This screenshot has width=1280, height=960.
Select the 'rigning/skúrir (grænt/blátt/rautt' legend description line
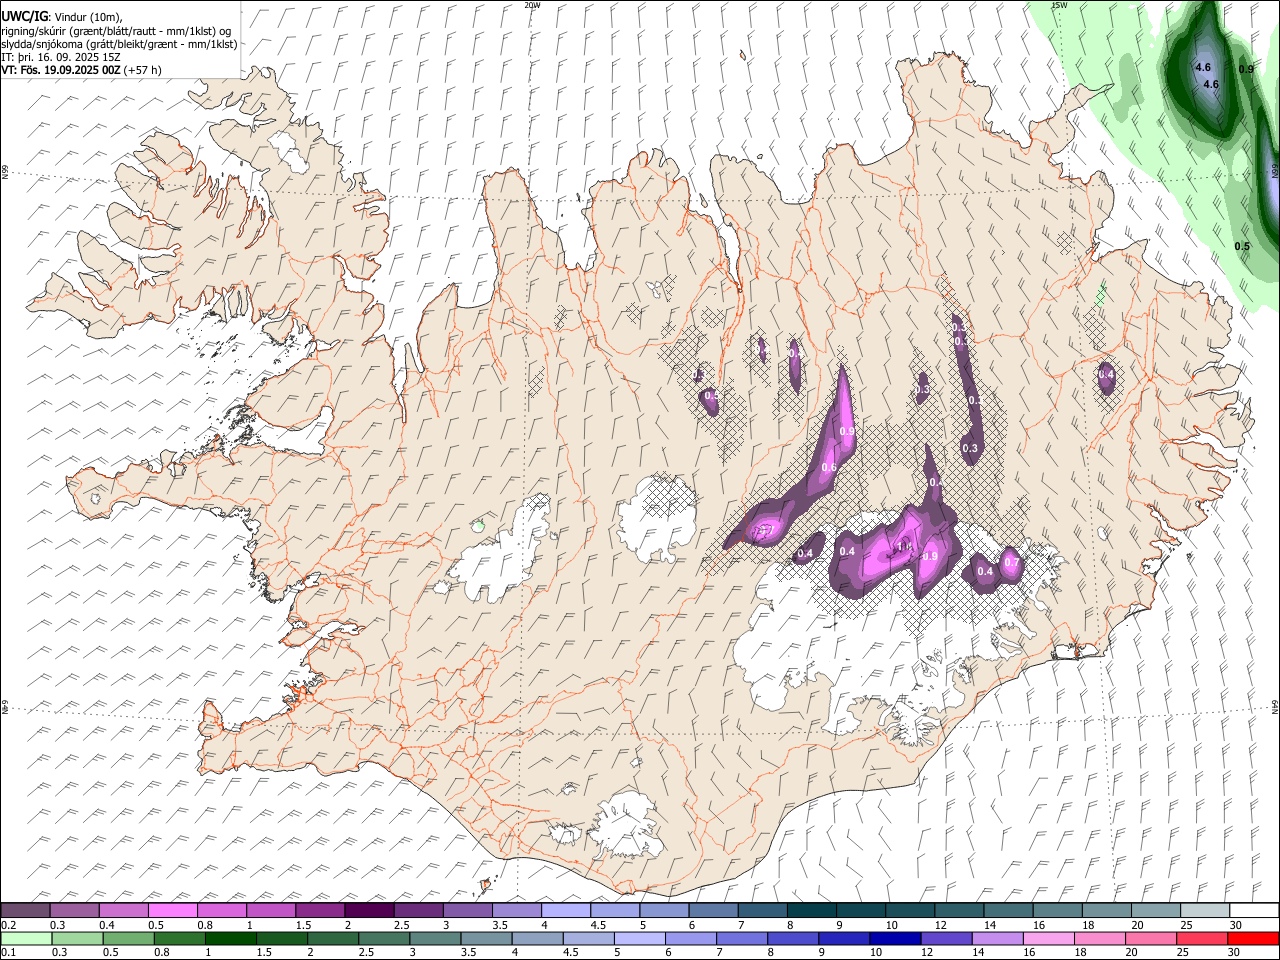coord(116,31)
